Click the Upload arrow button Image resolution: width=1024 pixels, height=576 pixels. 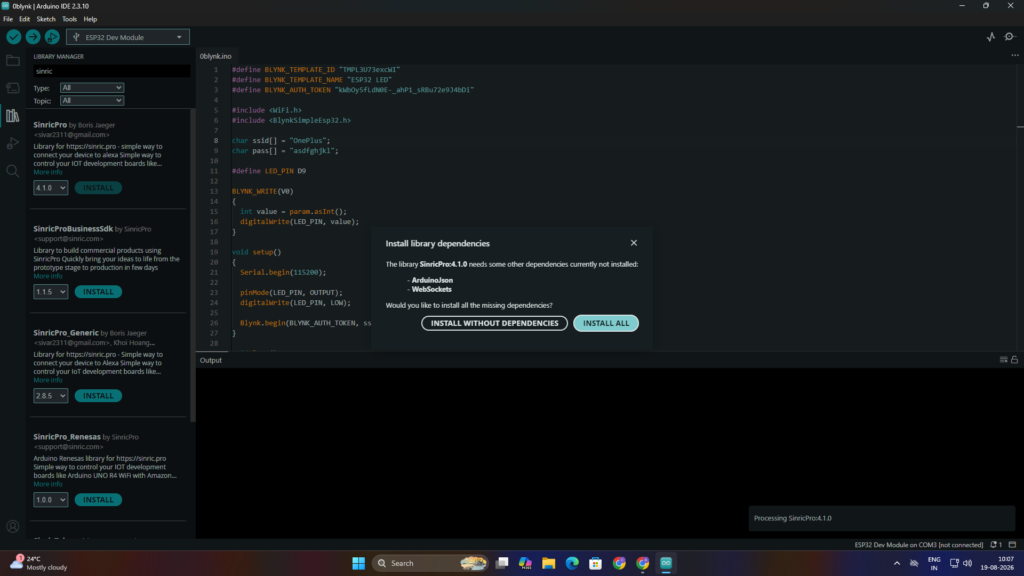tap(33, 37)
